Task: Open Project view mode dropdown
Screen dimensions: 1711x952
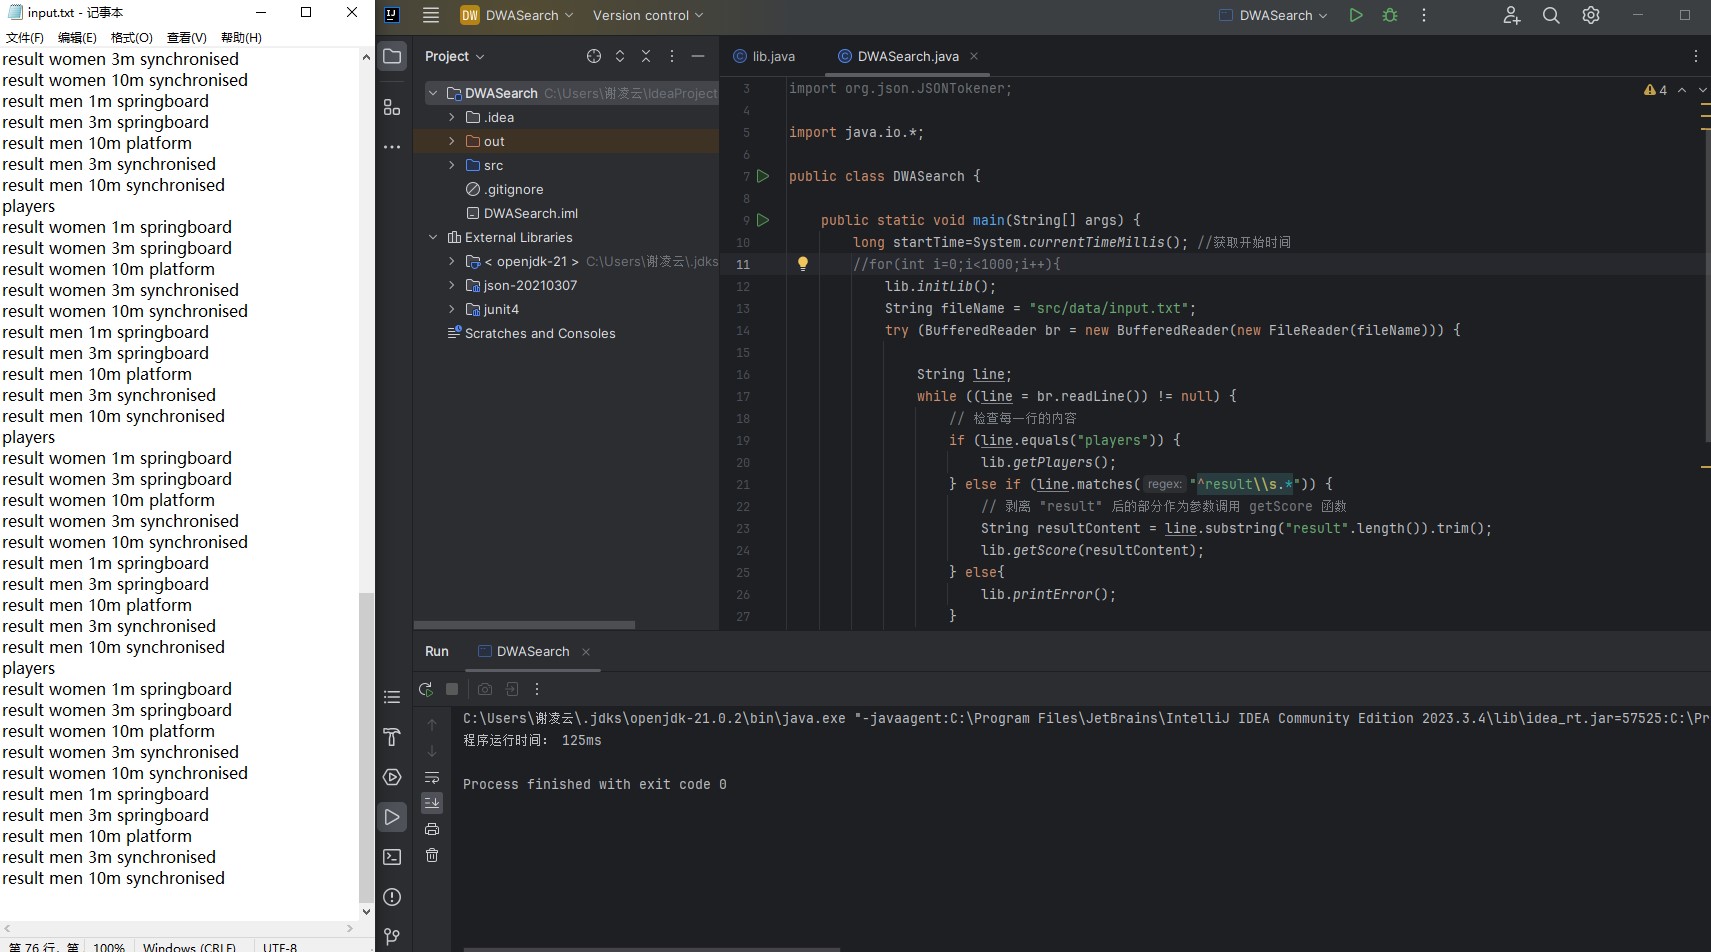Action: tap(454, 56)
